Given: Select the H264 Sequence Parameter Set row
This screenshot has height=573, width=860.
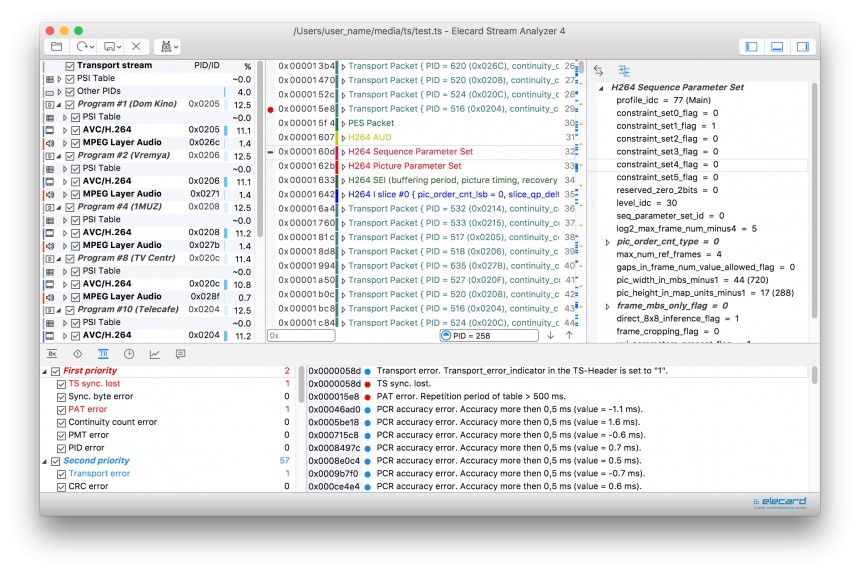Looking at the screenshot, I should (x=410, y=152).
